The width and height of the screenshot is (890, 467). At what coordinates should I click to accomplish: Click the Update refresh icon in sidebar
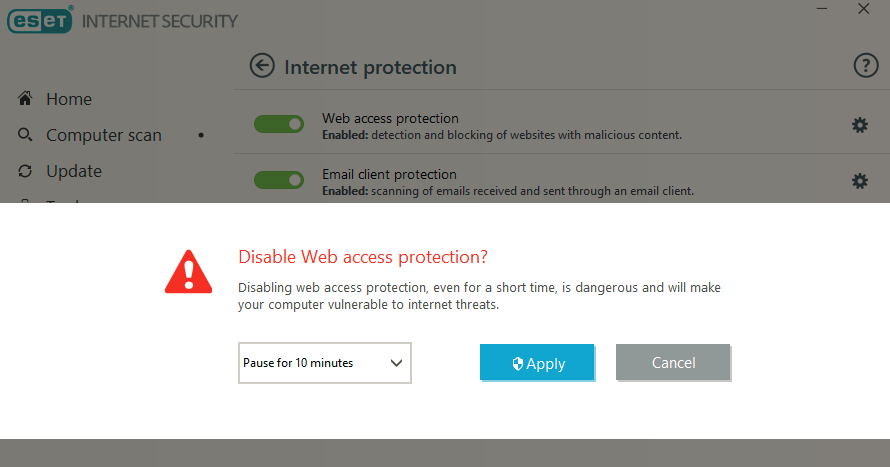[26, 171]
